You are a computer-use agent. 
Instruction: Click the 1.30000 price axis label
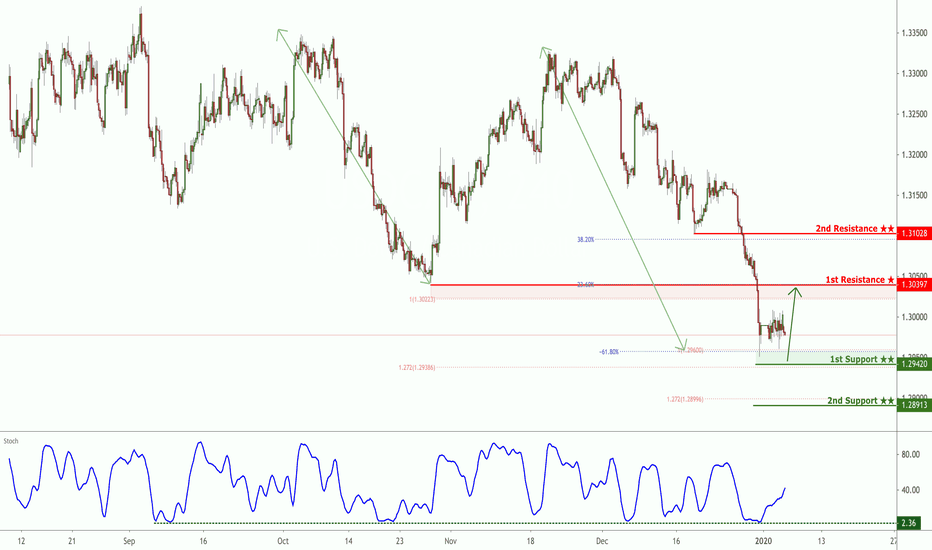pyautogui.click(x=914, y=317)
